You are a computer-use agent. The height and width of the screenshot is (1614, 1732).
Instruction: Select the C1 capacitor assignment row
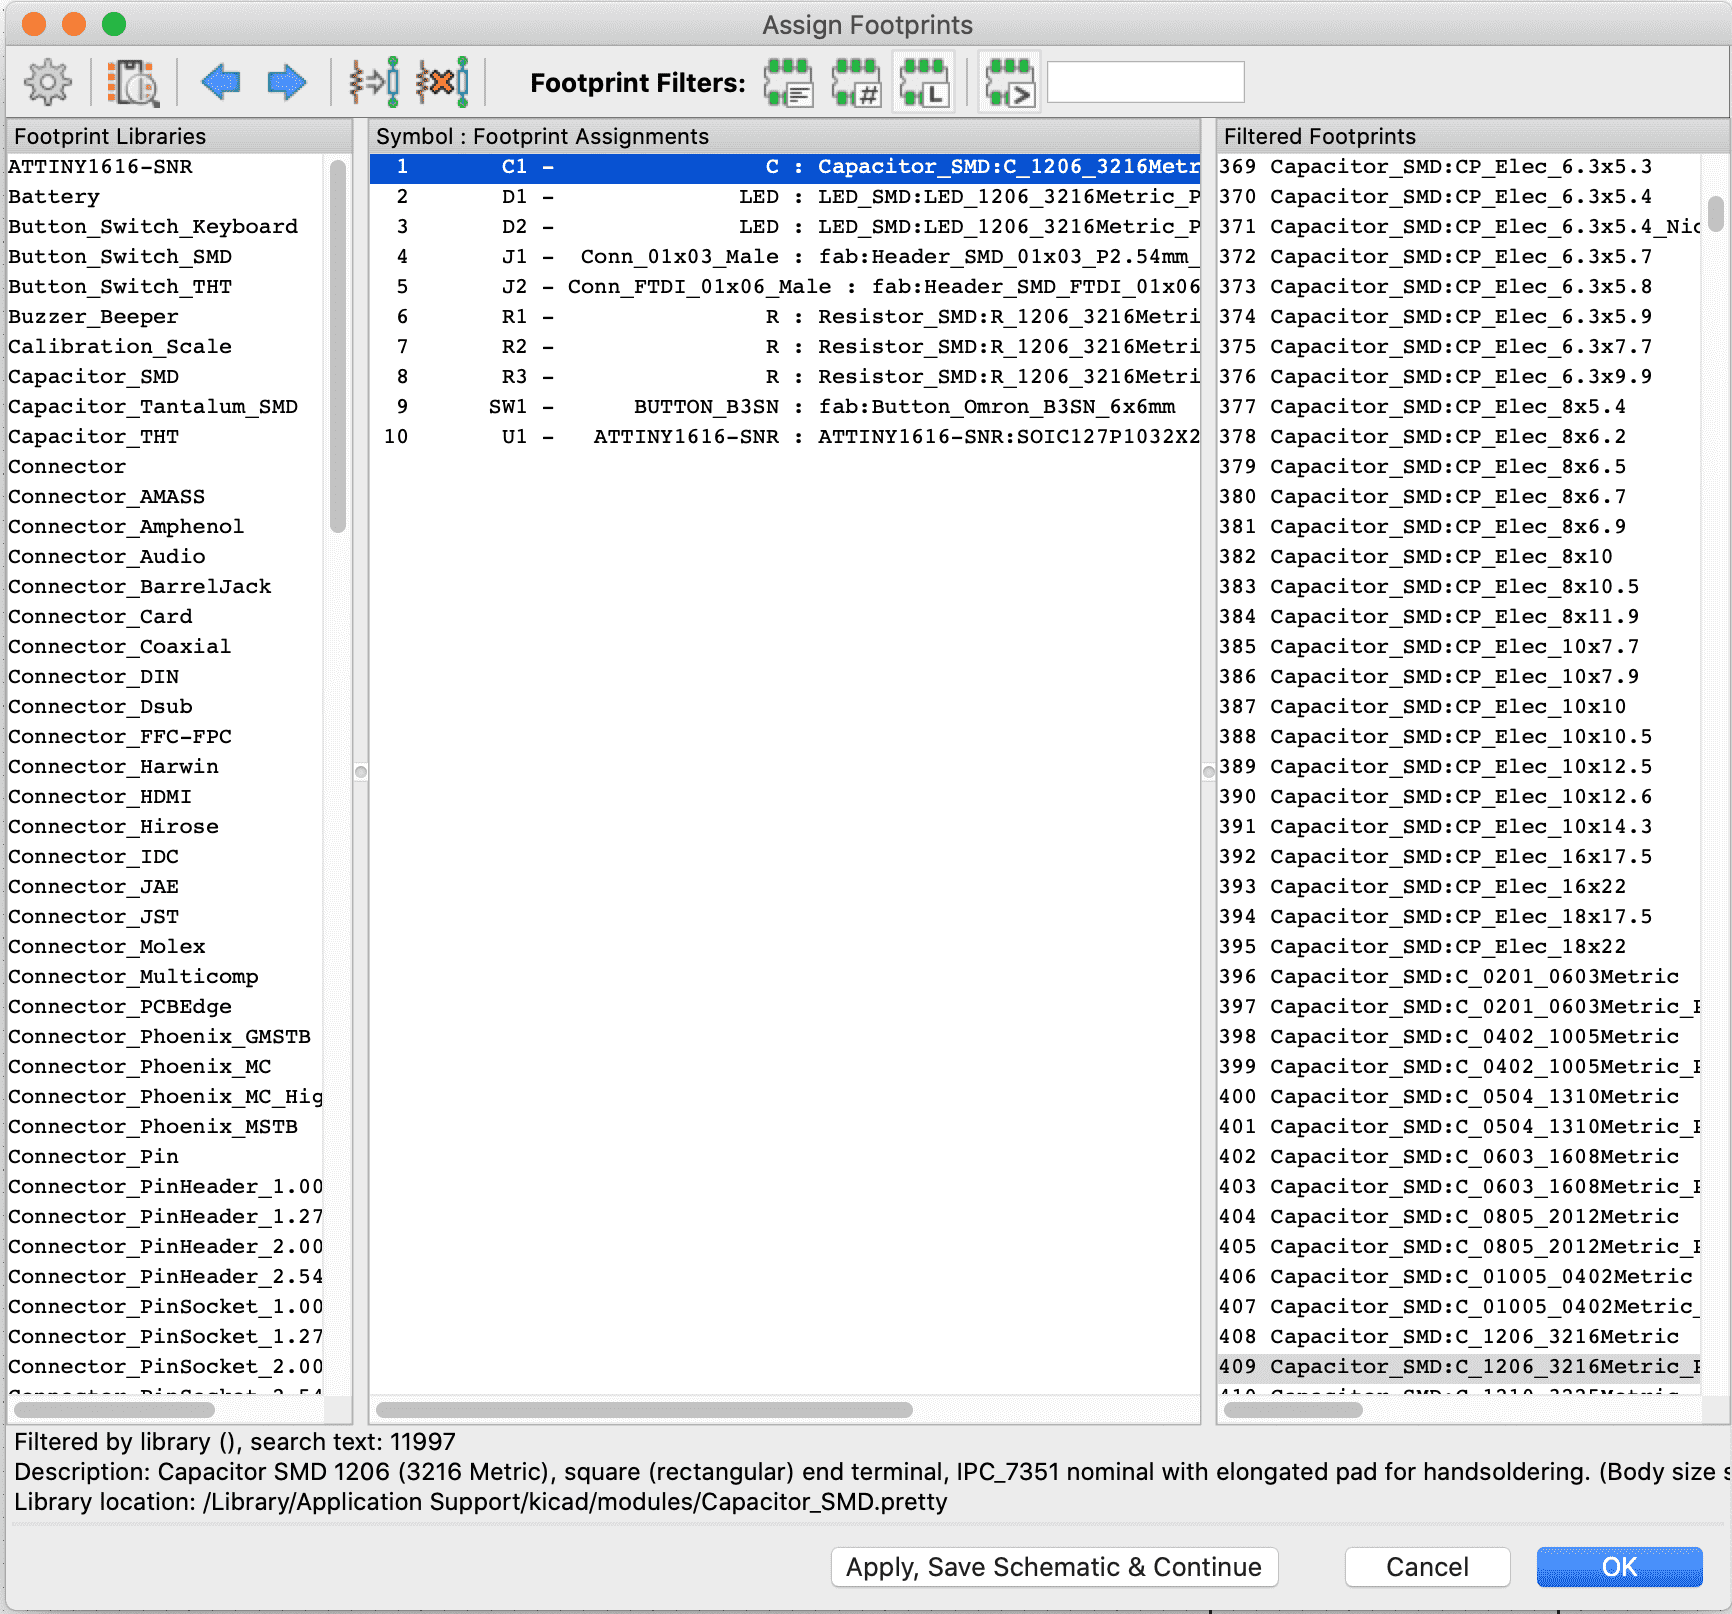785,166
